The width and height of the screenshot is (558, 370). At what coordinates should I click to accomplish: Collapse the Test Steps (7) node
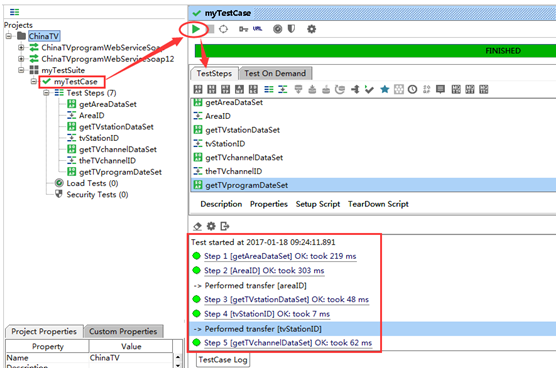click(46, 93)
